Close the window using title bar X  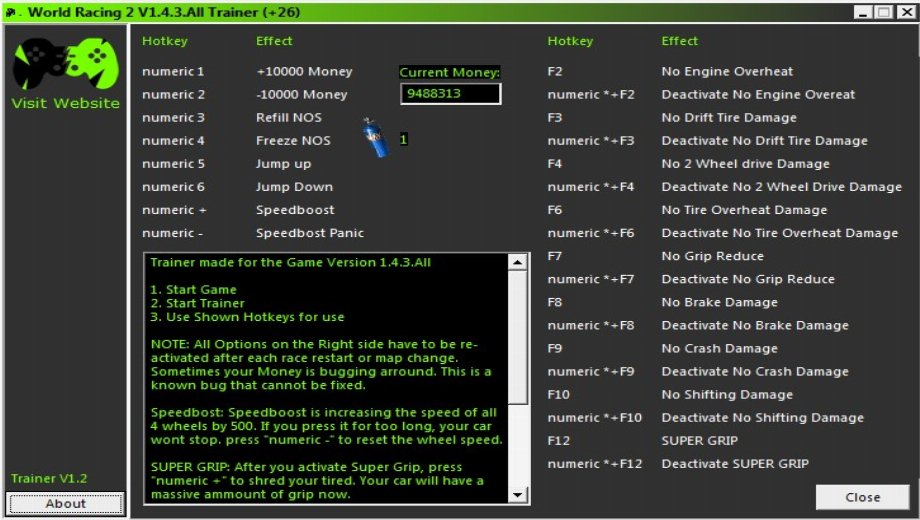[905, 12]
